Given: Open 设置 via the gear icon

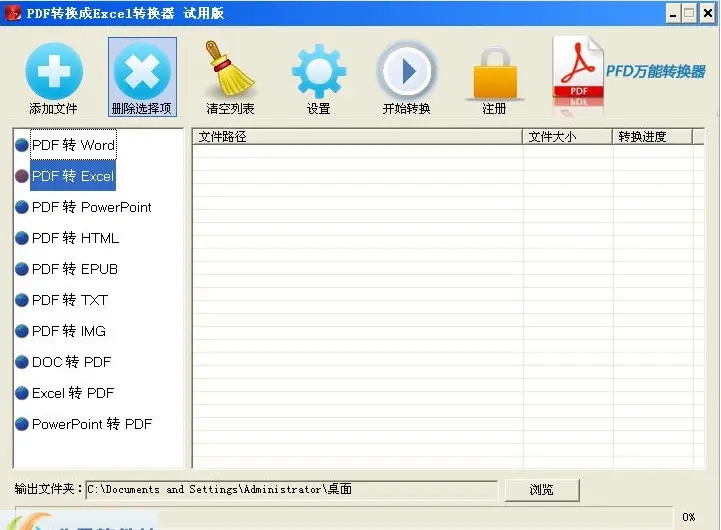Looking at the screenshot, I should (x=319, y=71).
